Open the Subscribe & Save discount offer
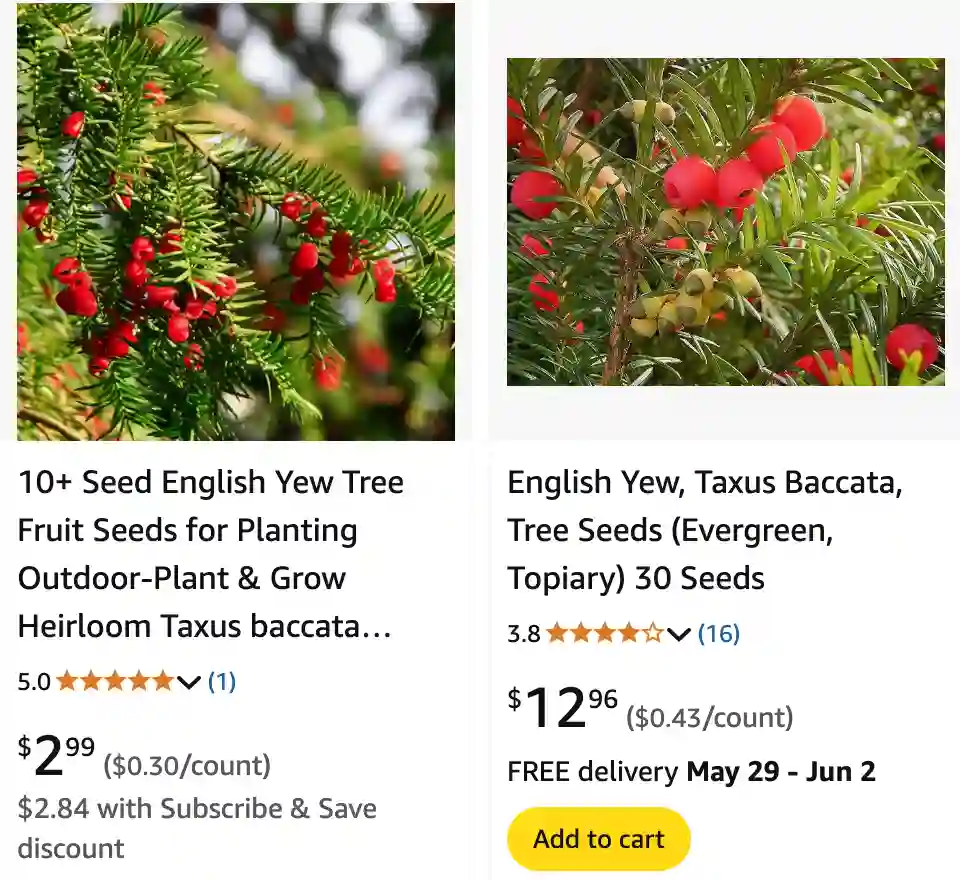This screenshot has height=880, width=960. coord(197,828)
